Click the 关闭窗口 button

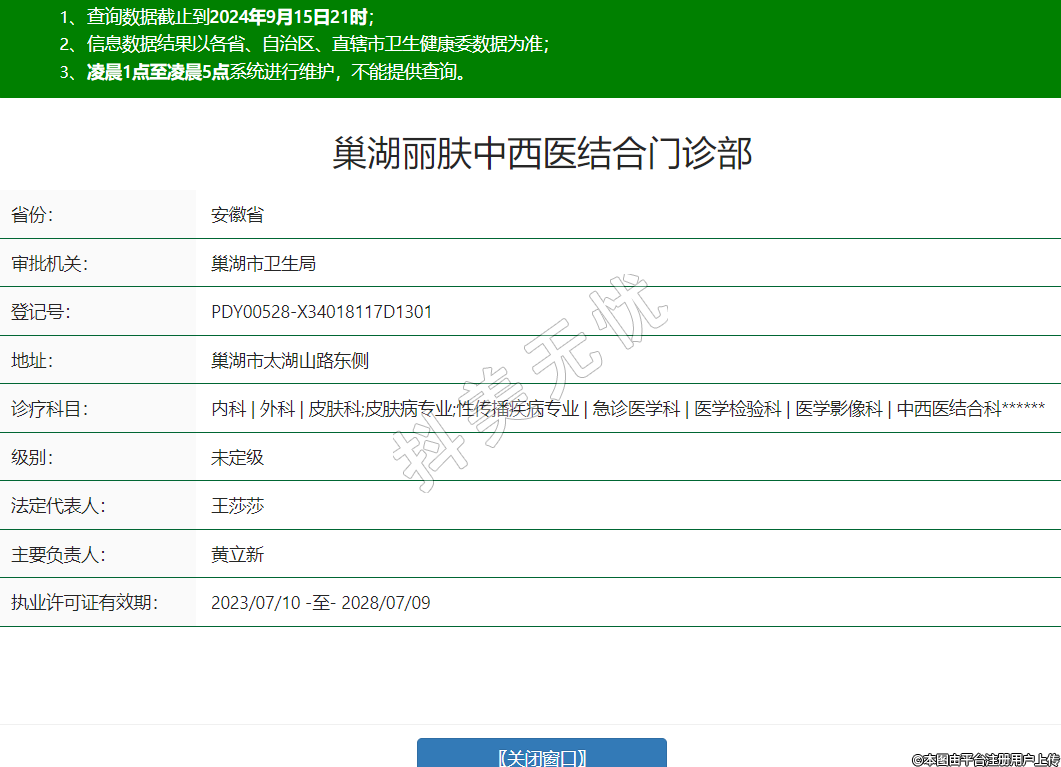[x=541, y=756]
